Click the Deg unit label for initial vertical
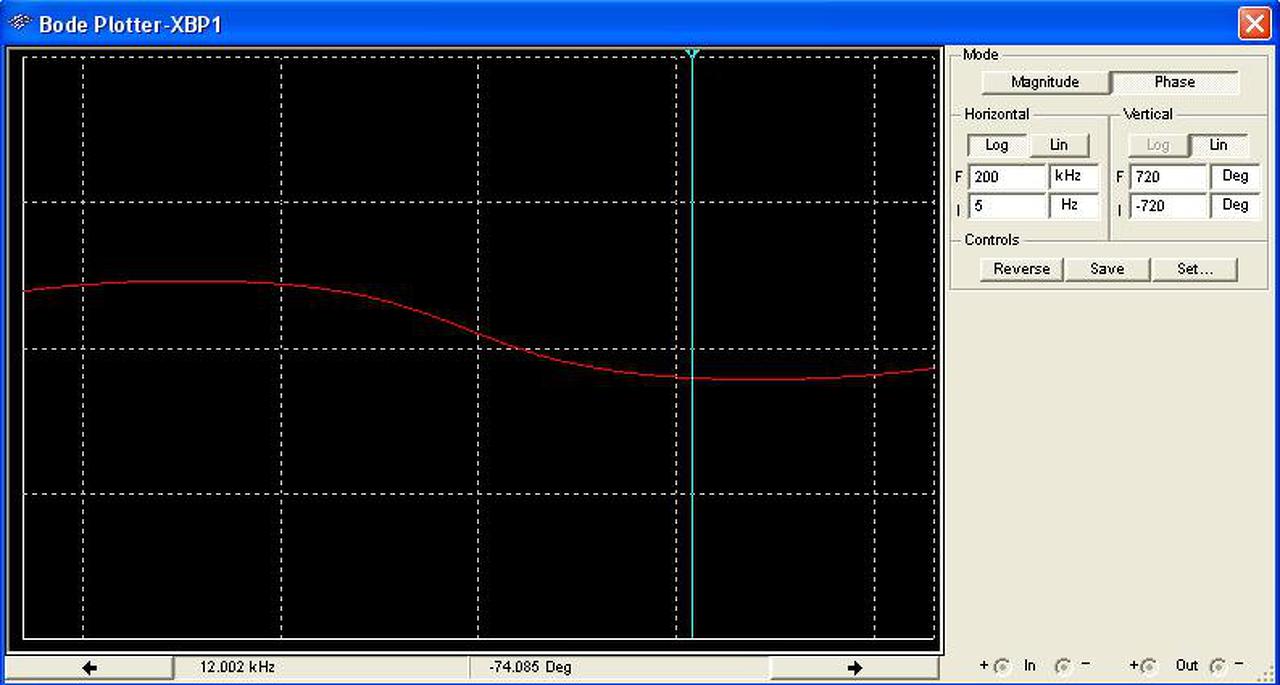This screenshot has width=1280, height=685. coord(1235,206)
